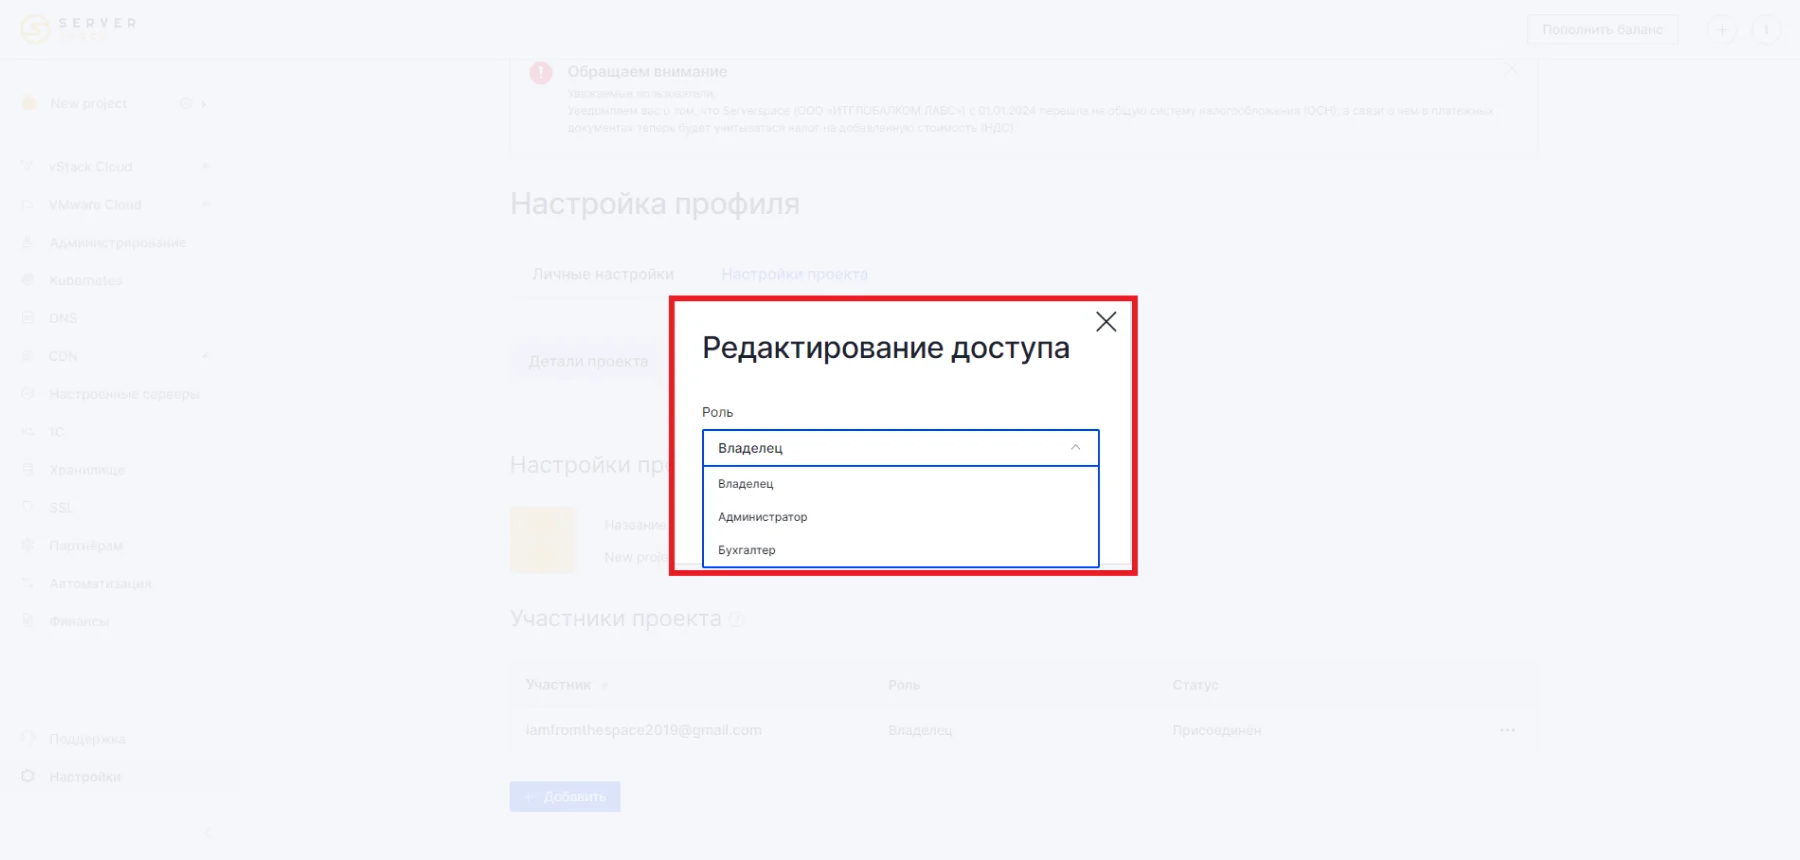Click the project logo thumbnail
The image size is (1800, 860).
click(x=543, y=540)
